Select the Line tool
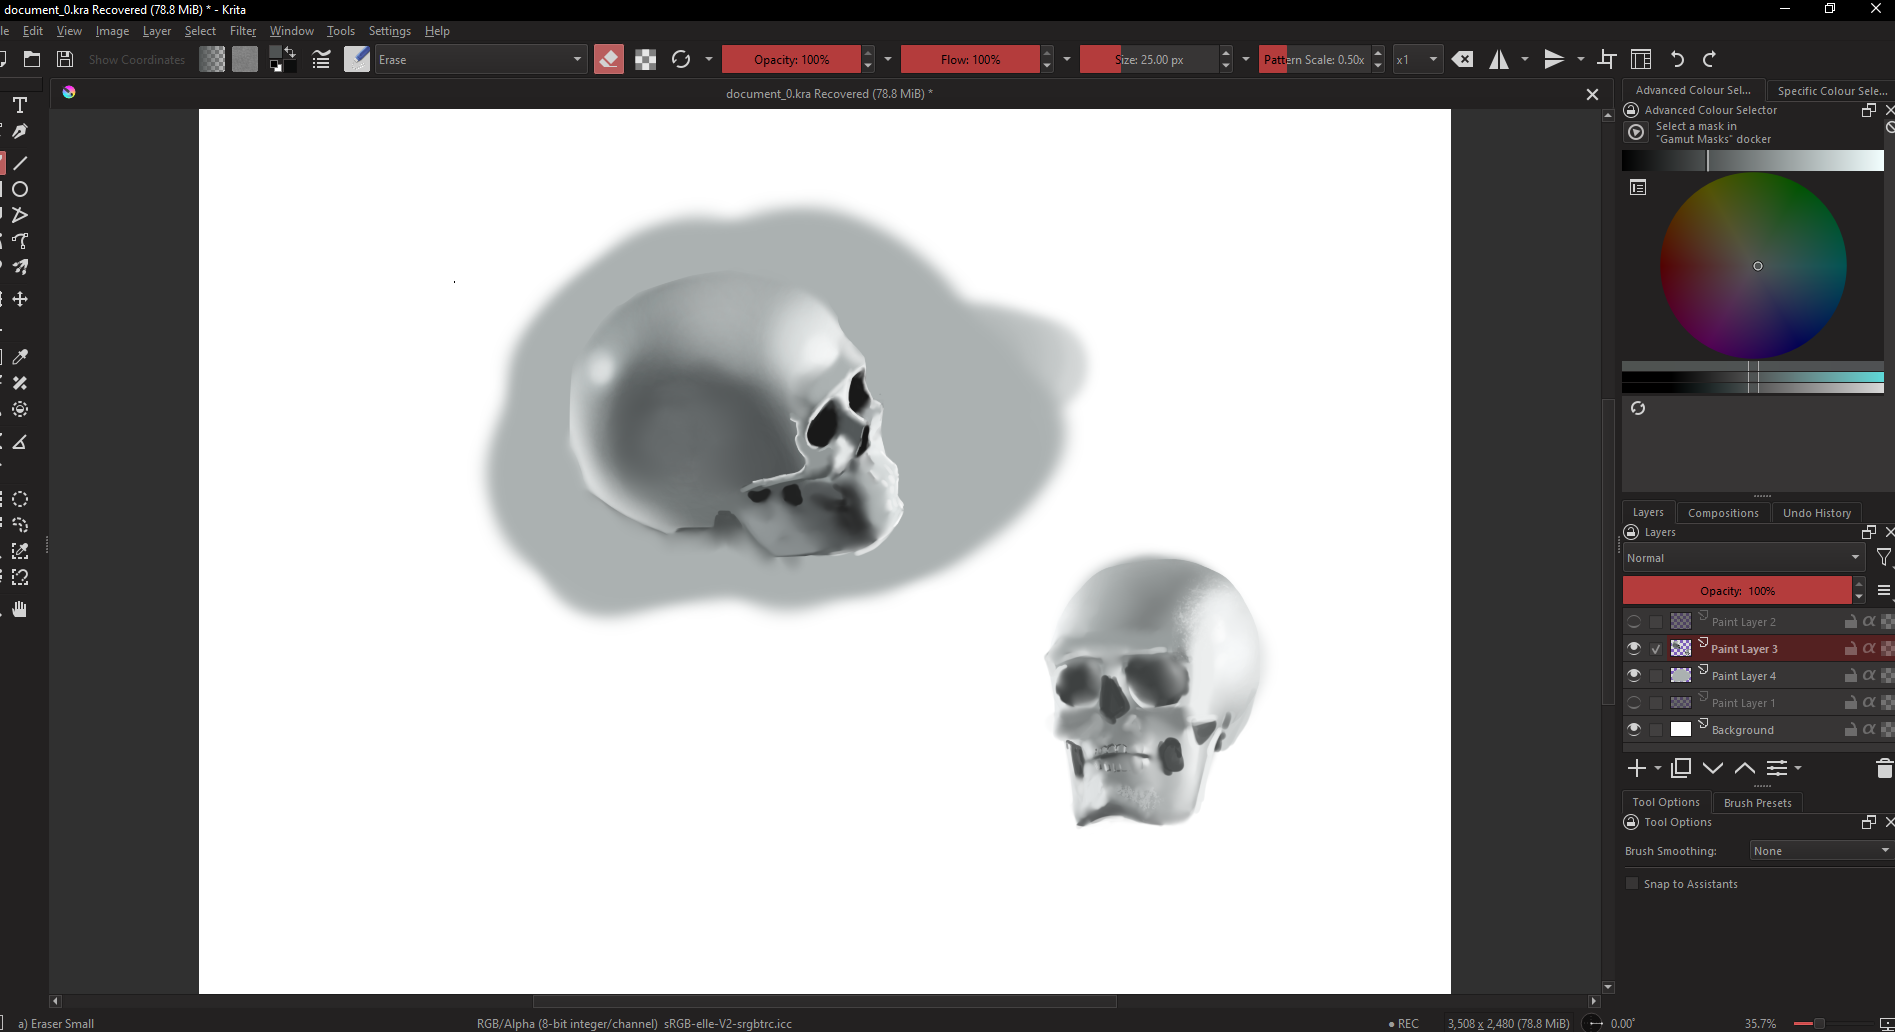 (x=20, y=163)
